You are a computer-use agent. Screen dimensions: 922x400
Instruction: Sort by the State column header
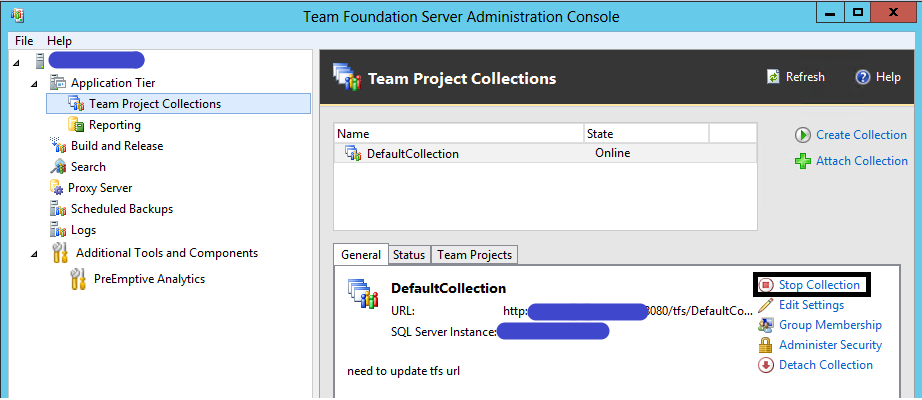tap(646, 134)
